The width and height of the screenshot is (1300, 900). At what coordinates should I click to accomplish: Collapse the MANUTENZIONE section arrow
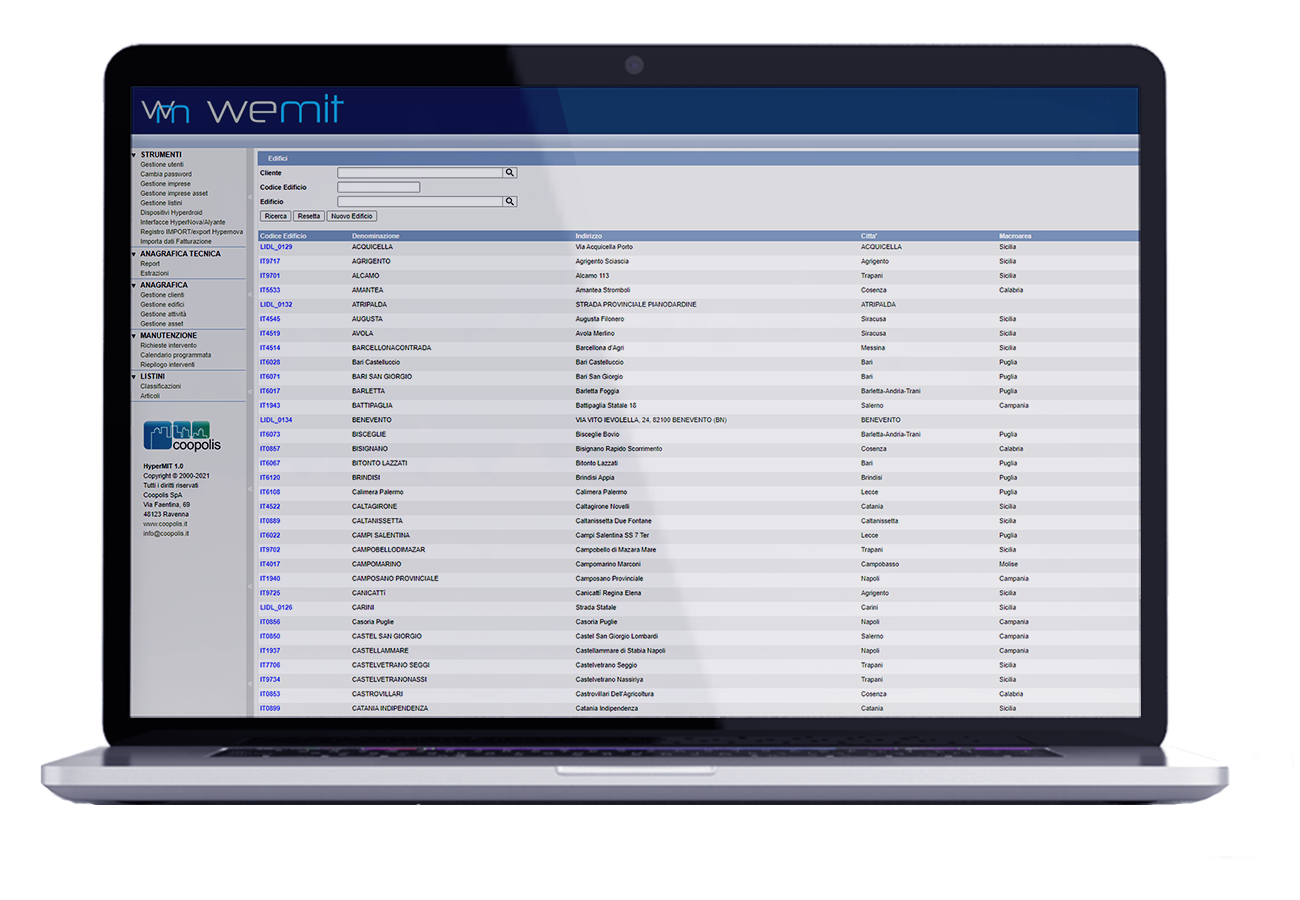pyautogui.click(x=134, y=336)
